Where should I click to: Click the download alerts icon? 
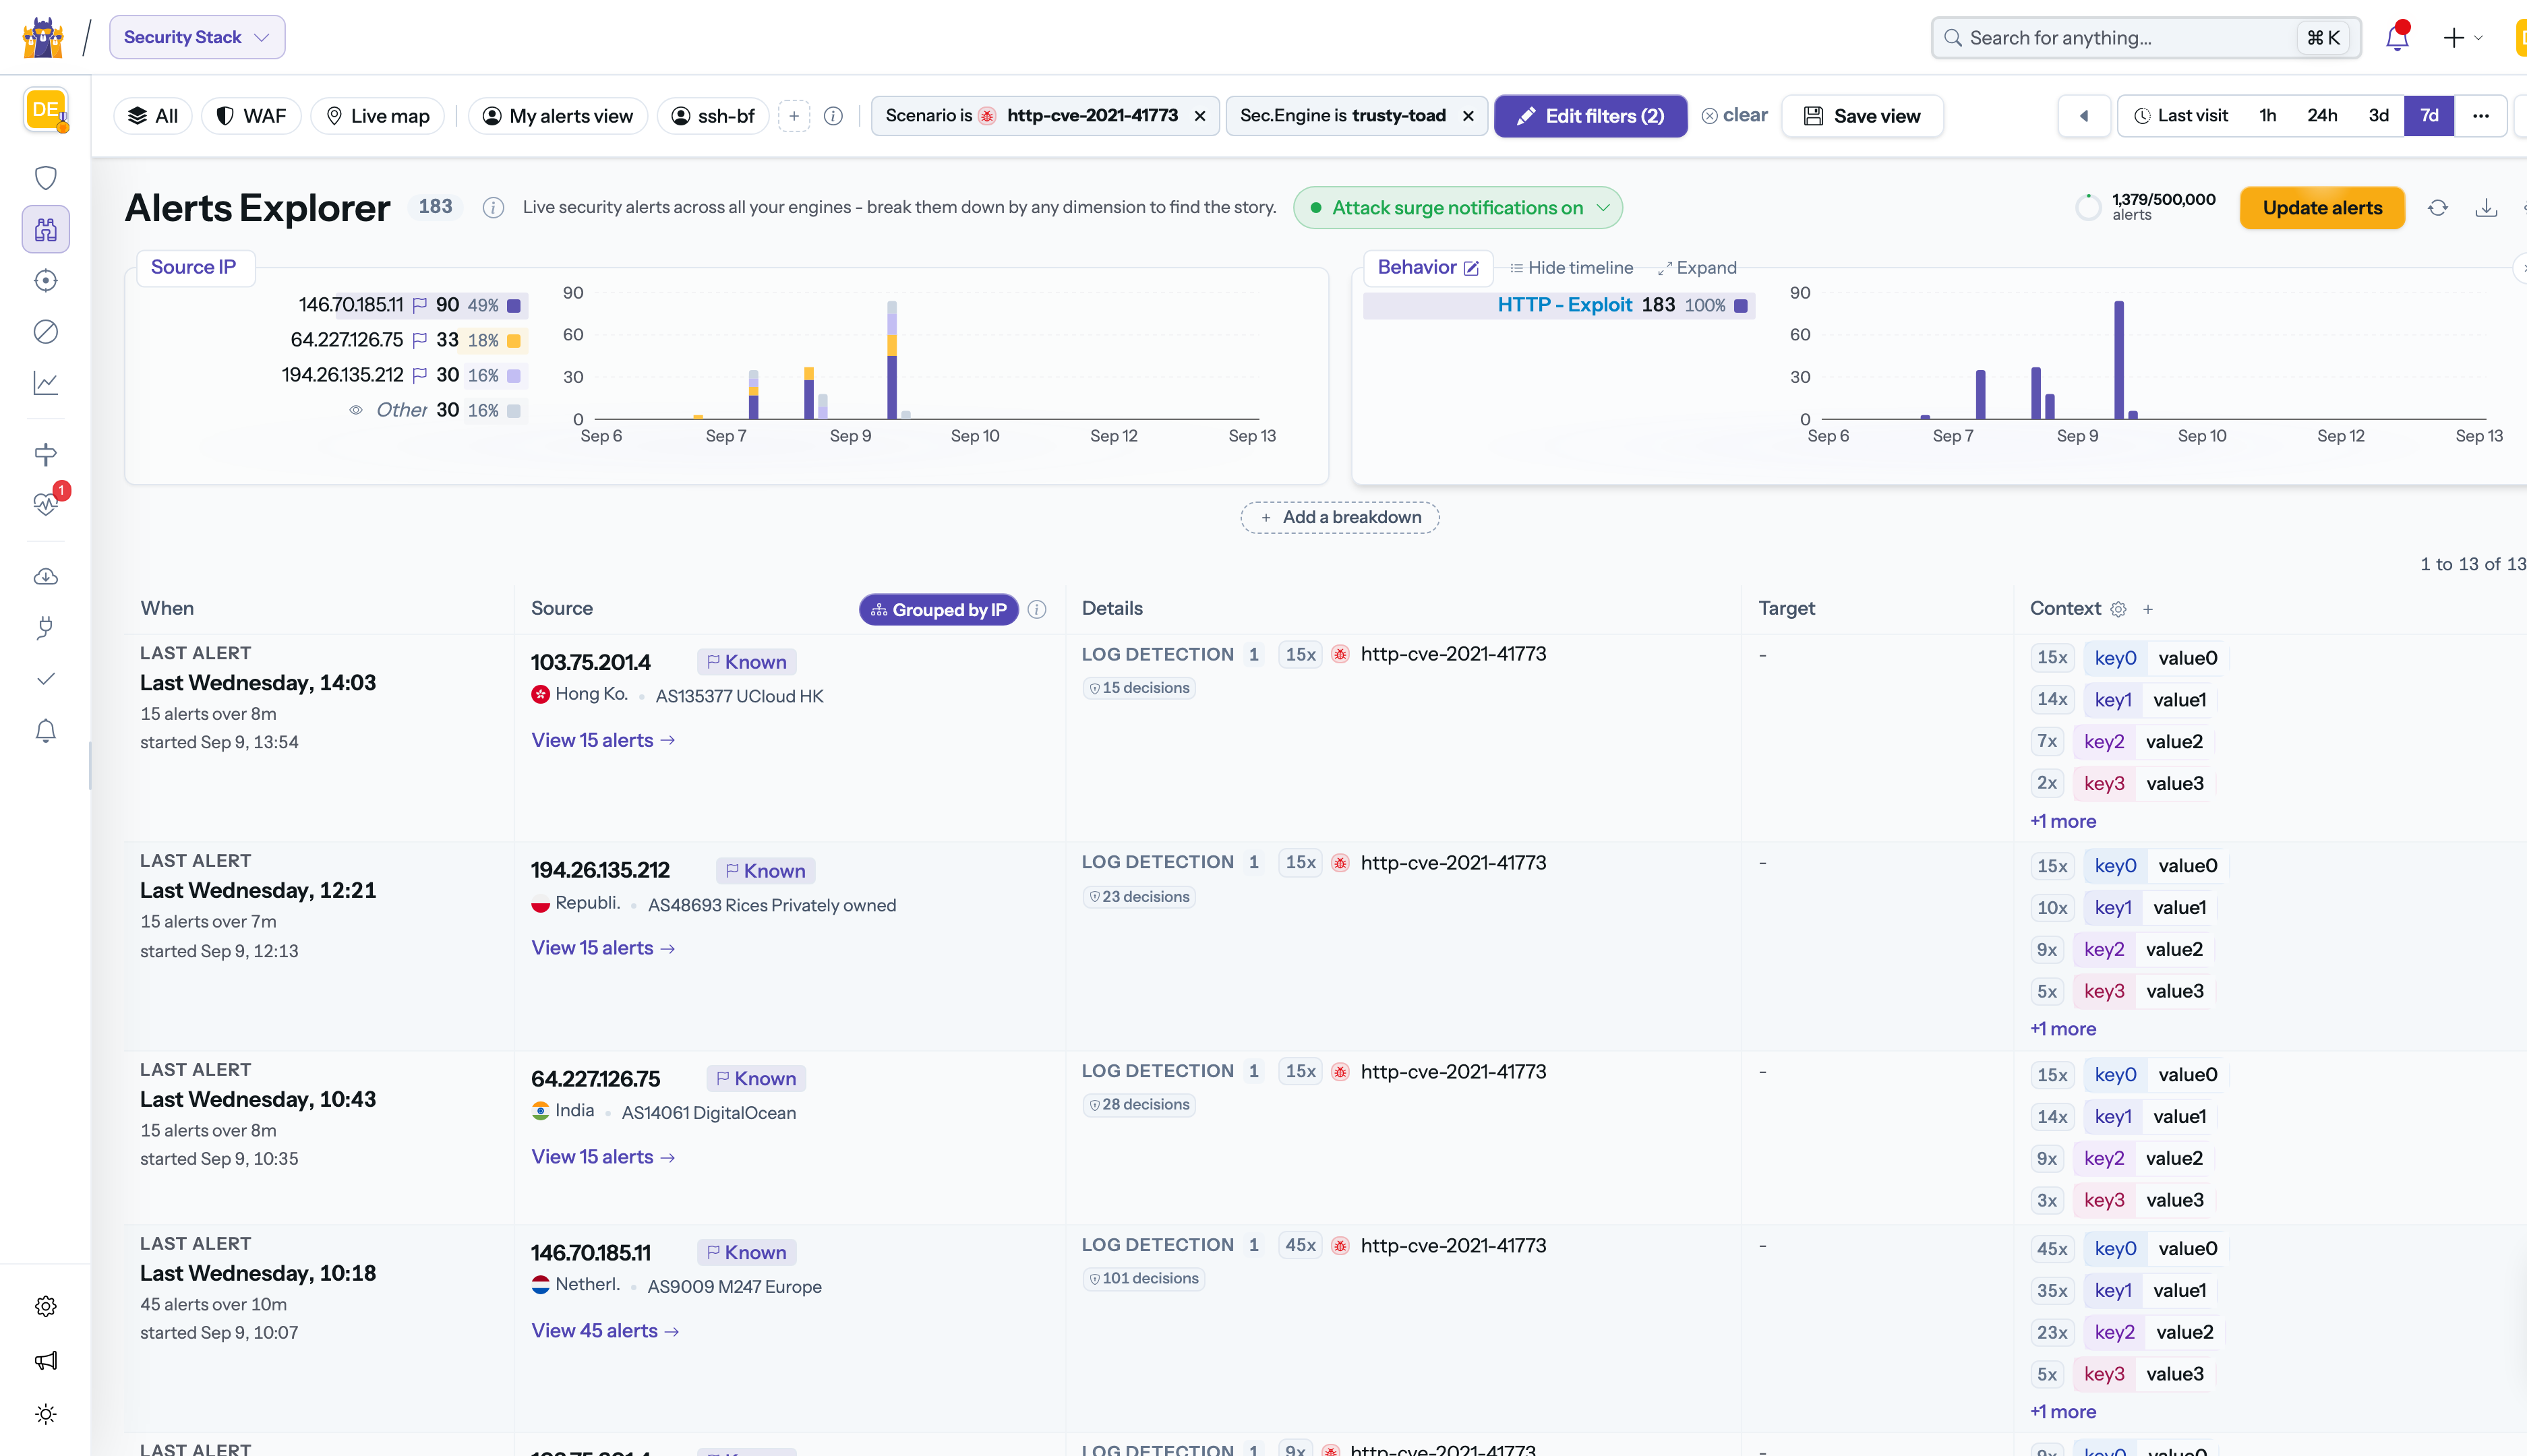tap(2486, 208)
